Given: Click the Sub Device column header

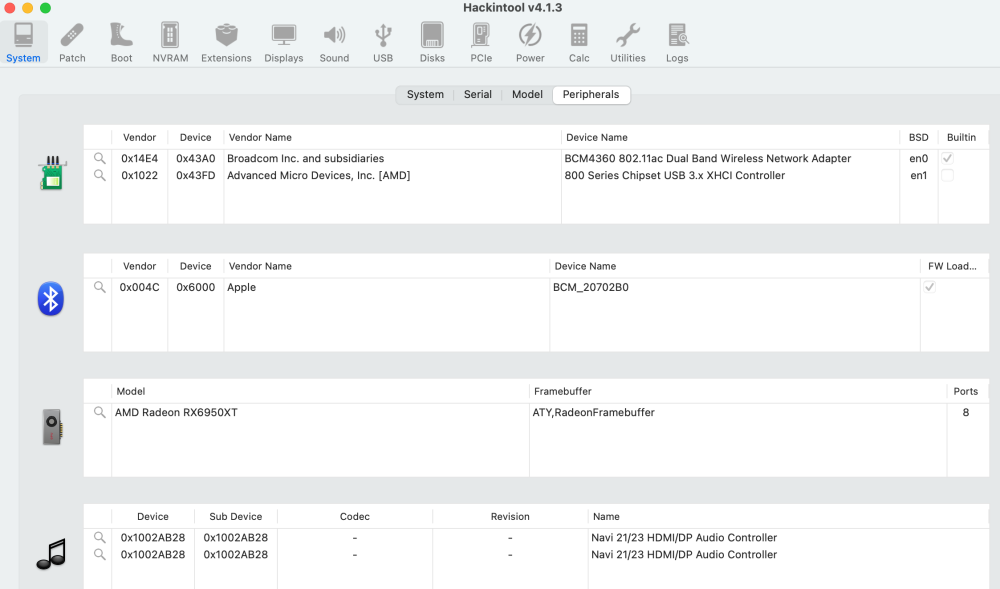Looking at the screenshot, I should click(x=236, y=516).
